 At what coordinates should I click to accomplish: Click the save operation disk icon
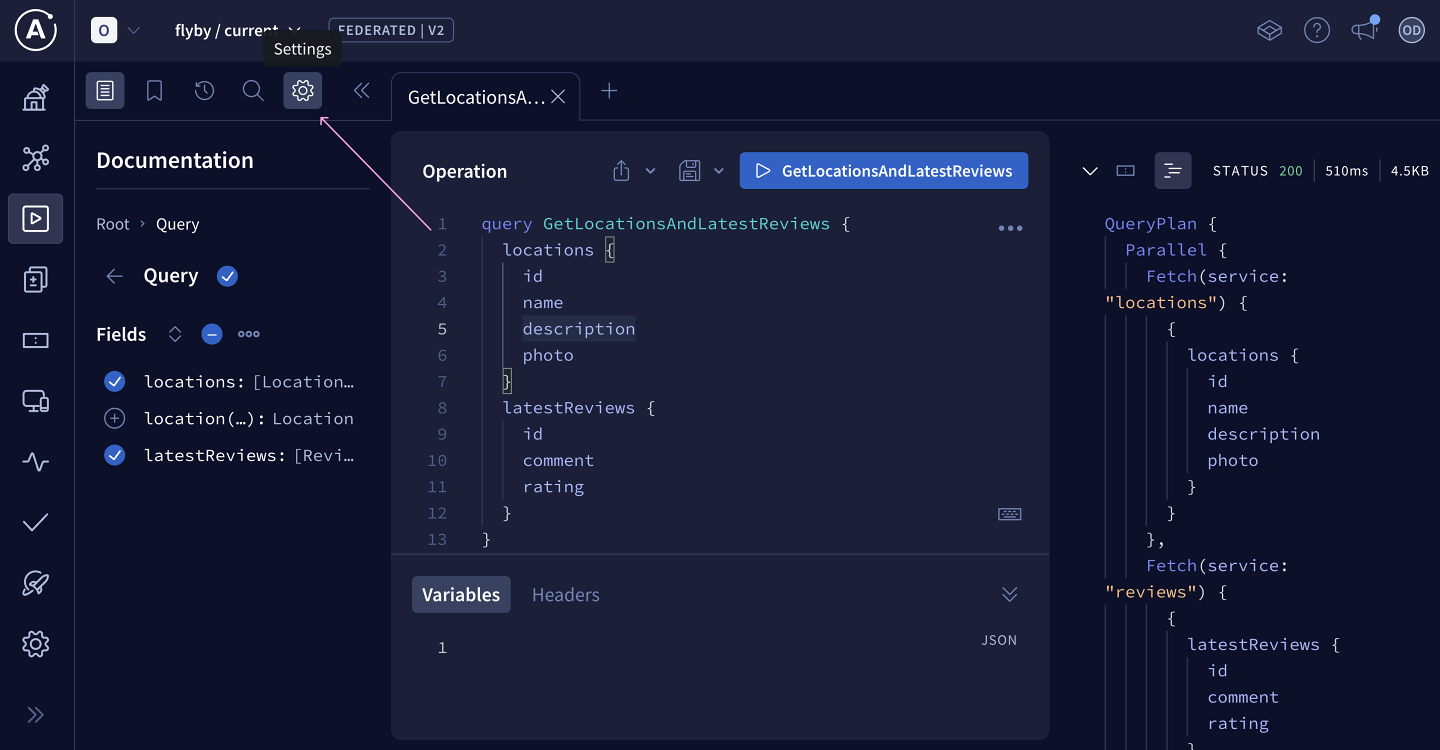tap(690, 171)
